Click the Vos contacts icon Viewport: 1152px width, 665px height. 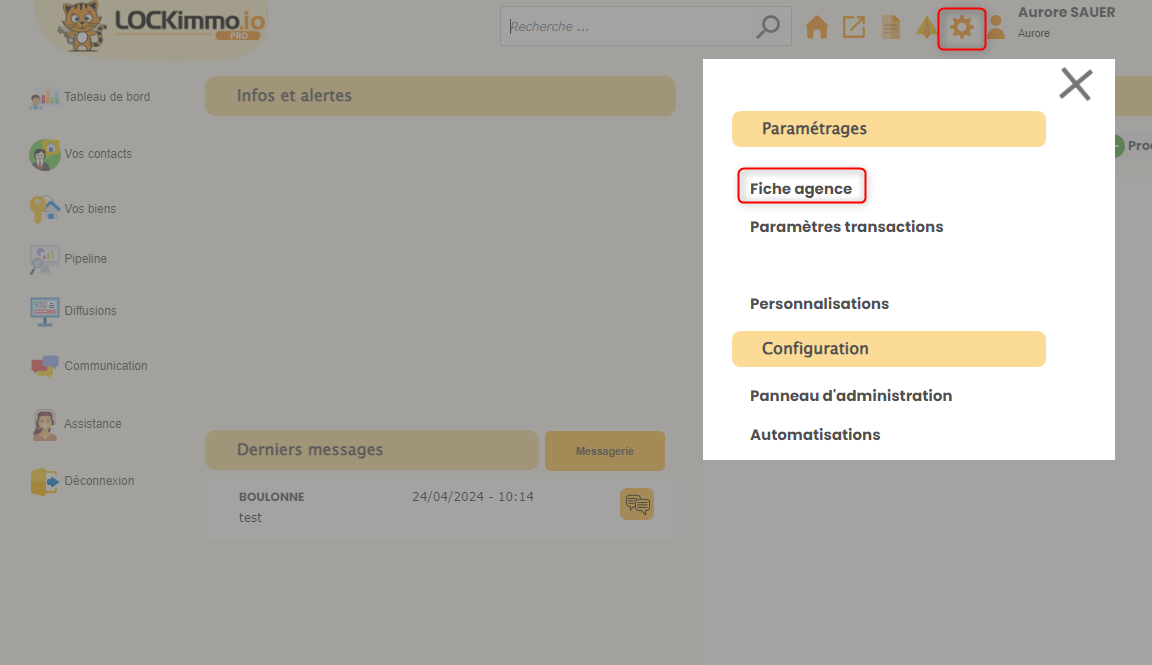pyautogui.click(x=45, y=154)
